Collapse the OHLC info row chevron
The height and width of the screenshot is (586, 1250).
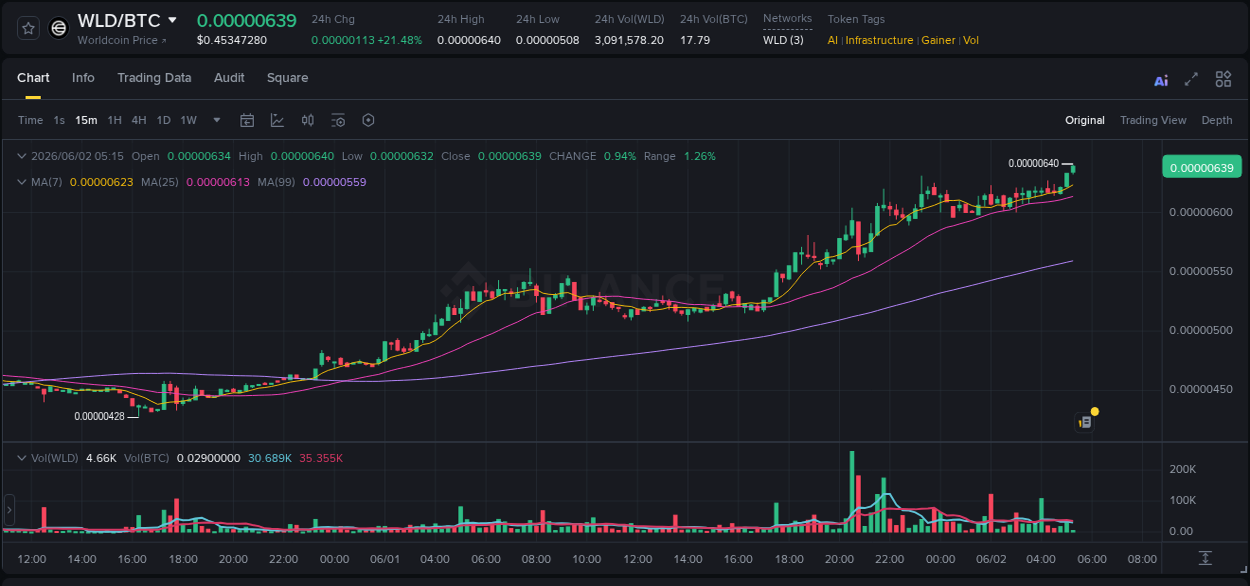(22, 156)
